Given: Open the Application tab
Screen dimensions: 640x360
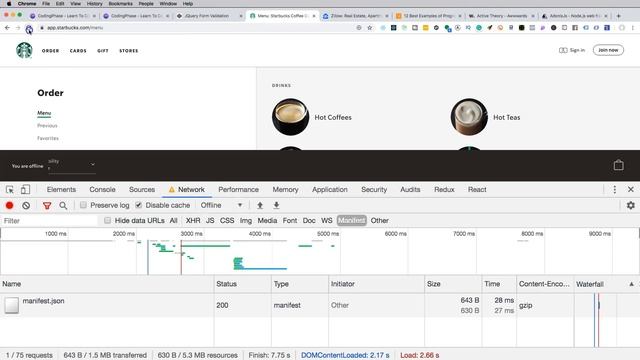Looking at the screenshot, I should click(x=330, y=189).
